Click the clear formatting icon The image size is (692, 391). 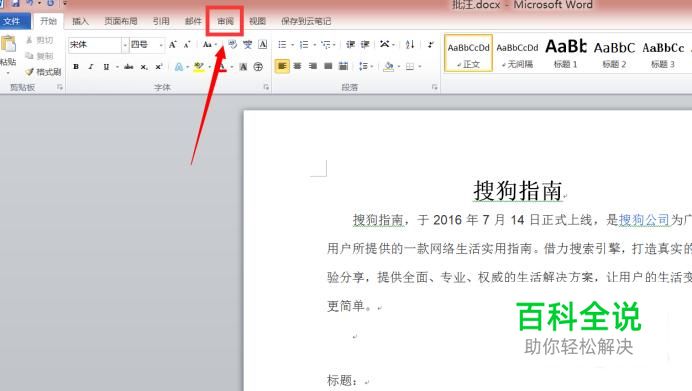tap(233, 44)
